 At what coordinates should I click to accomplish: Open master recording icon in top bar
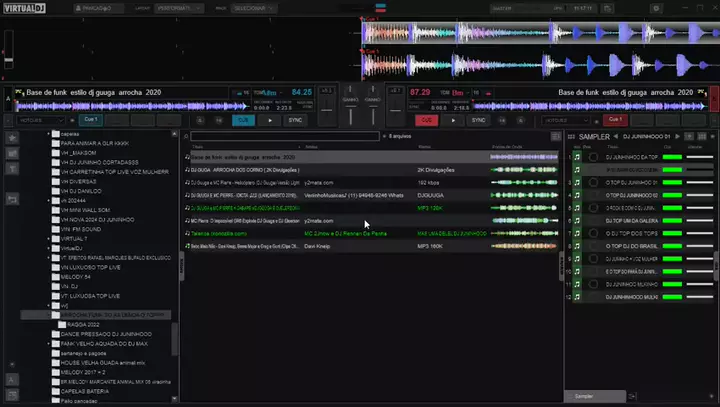click(608, 8)
